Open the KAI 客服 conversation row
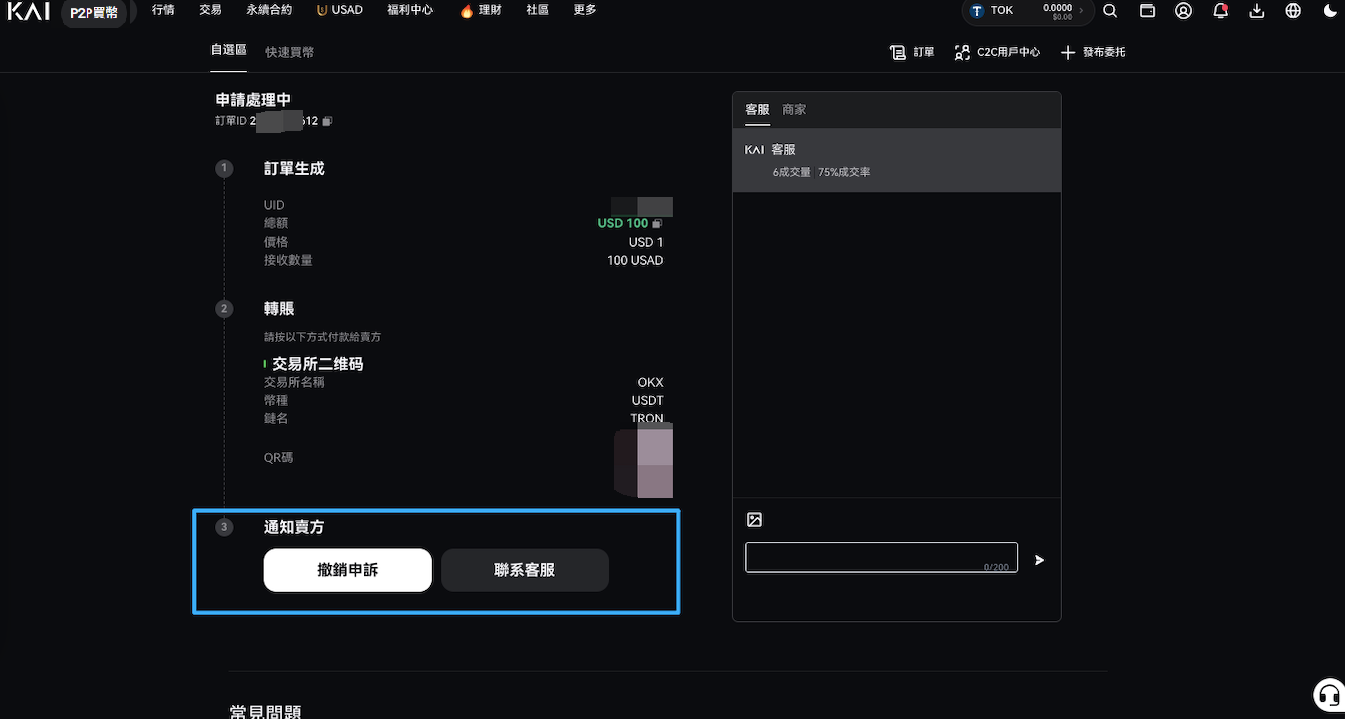Screen dimensions: 1345x719 coord(896,160)
